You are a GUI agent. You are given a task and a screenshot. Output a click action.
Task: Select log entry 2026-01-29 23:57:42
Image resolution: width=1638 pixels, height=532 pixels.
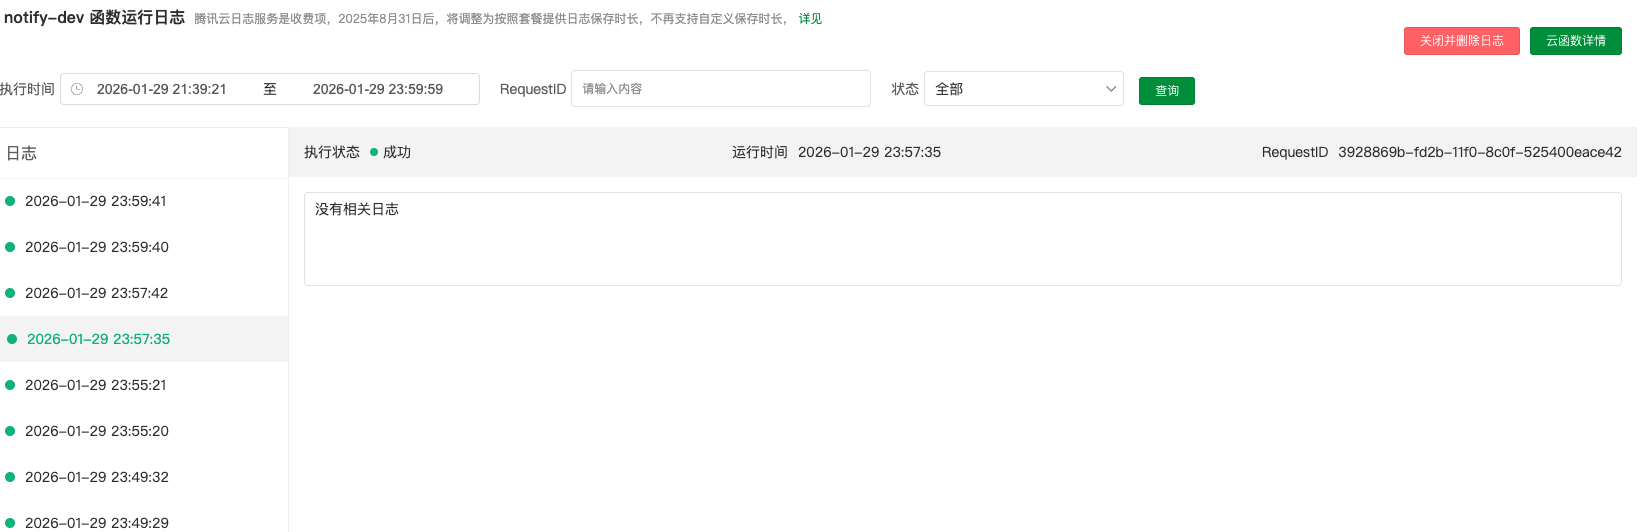(97, 293)
